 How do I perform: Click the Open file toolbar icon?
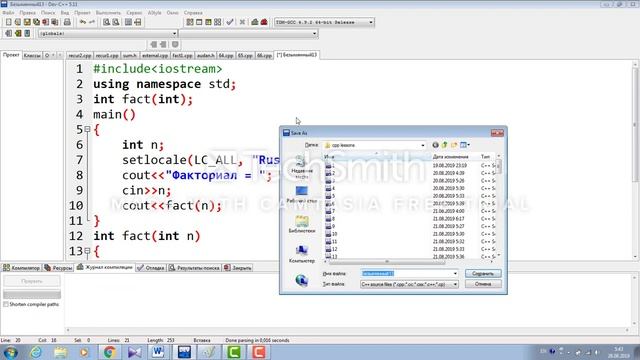click(18, 22)
